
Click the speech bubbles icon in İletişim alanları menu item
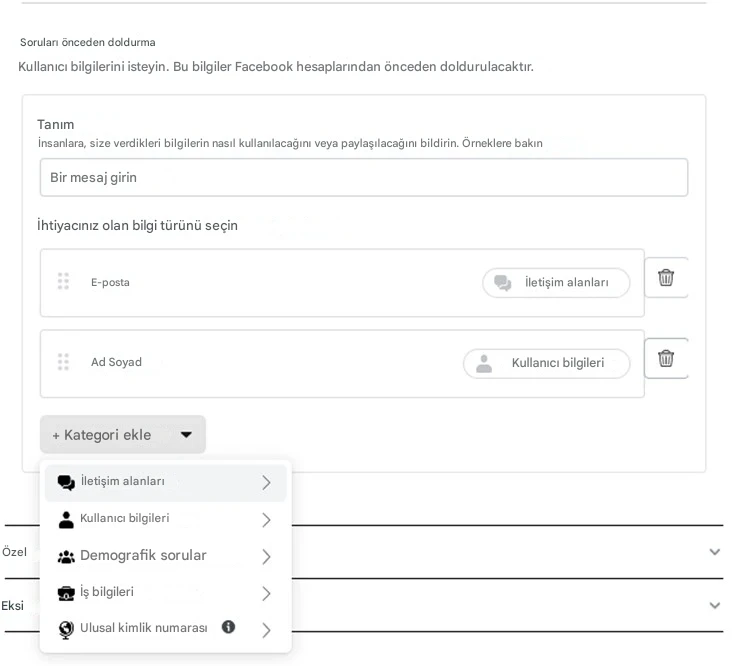pyautogui.click(x=66, y=482)
